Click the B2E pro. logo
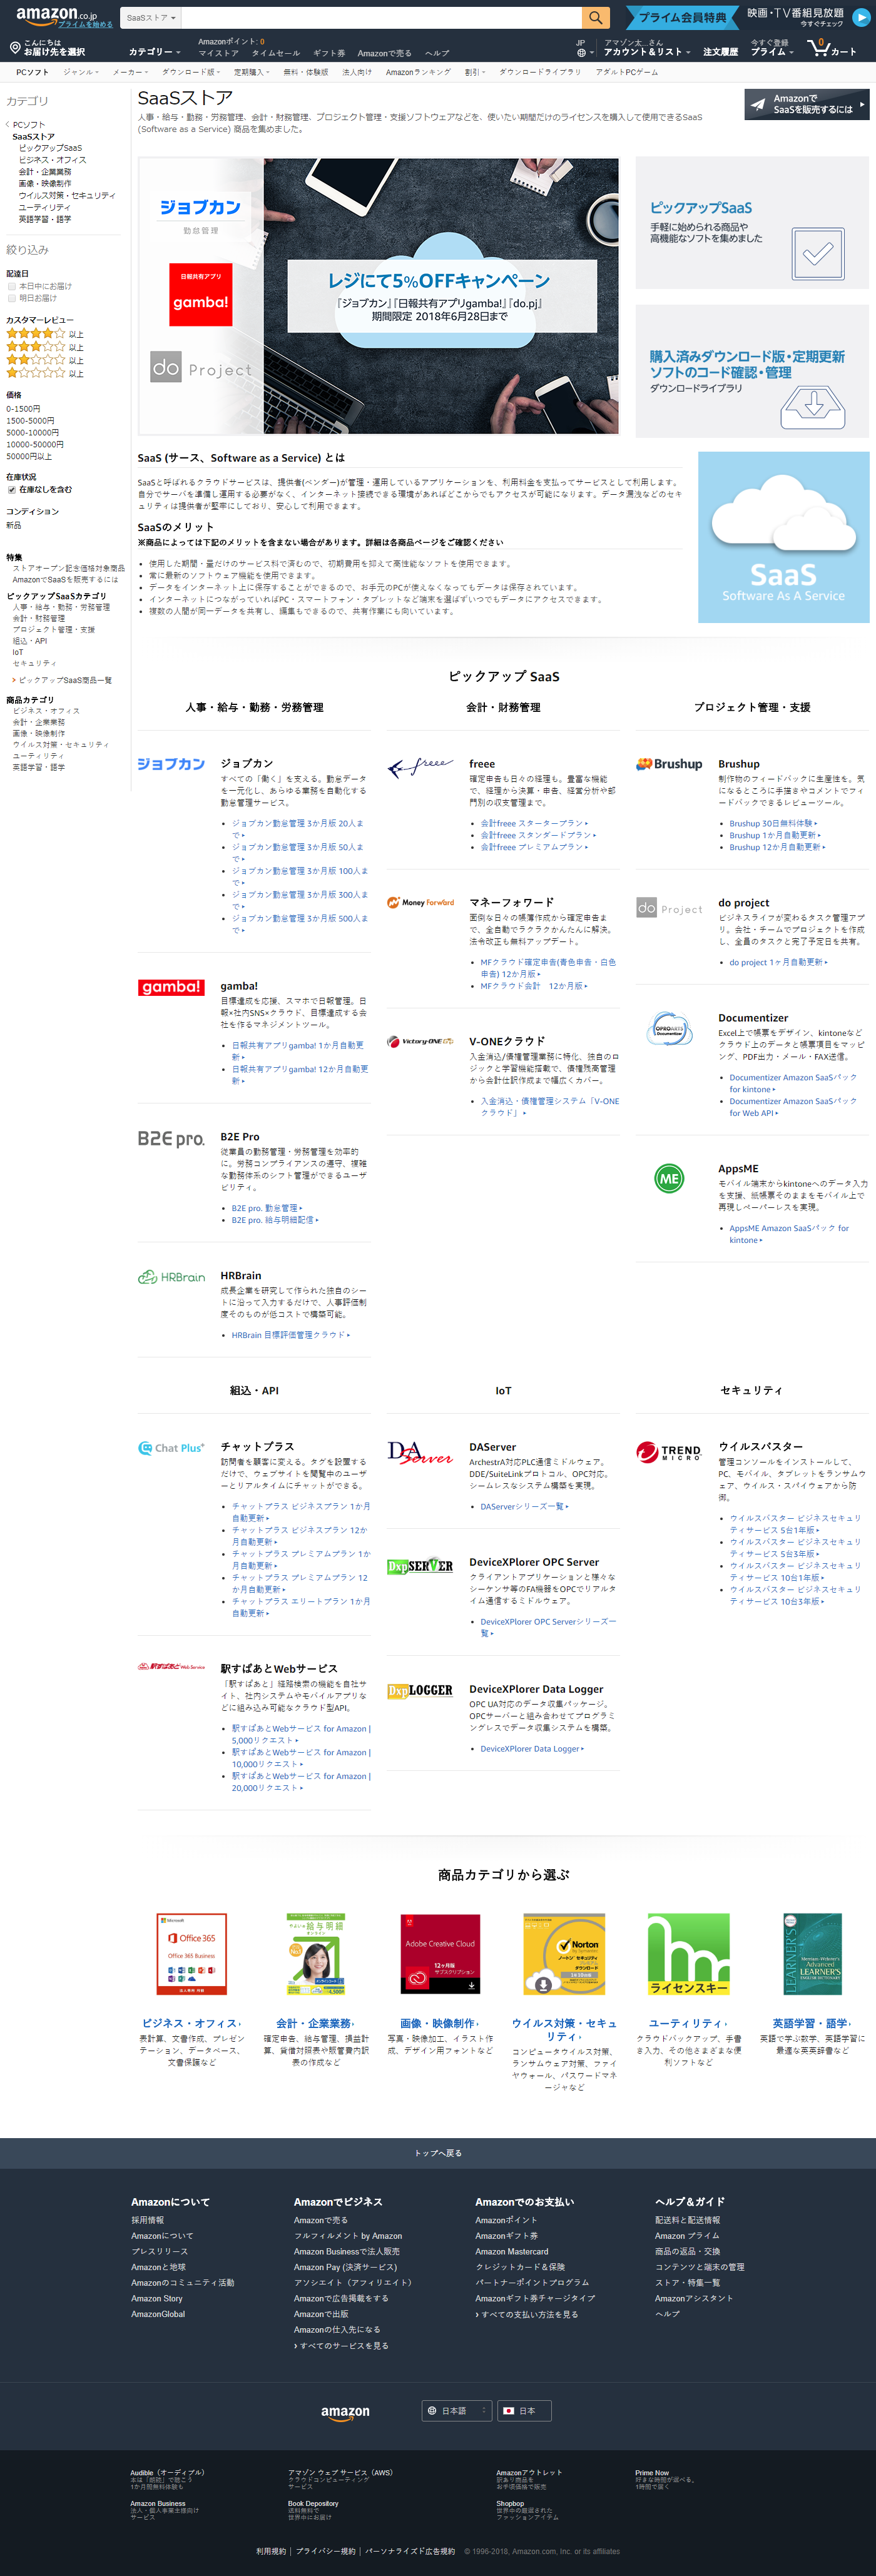The height and width of the screenshot is (2576, 876). click(171, 1138)
